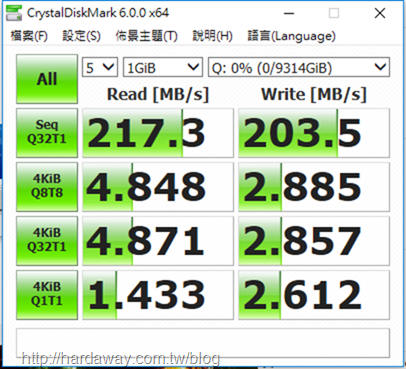Click the Write [MB/s] column header
The width and height of the screenshot is (406, 369).
coord(314,94)
